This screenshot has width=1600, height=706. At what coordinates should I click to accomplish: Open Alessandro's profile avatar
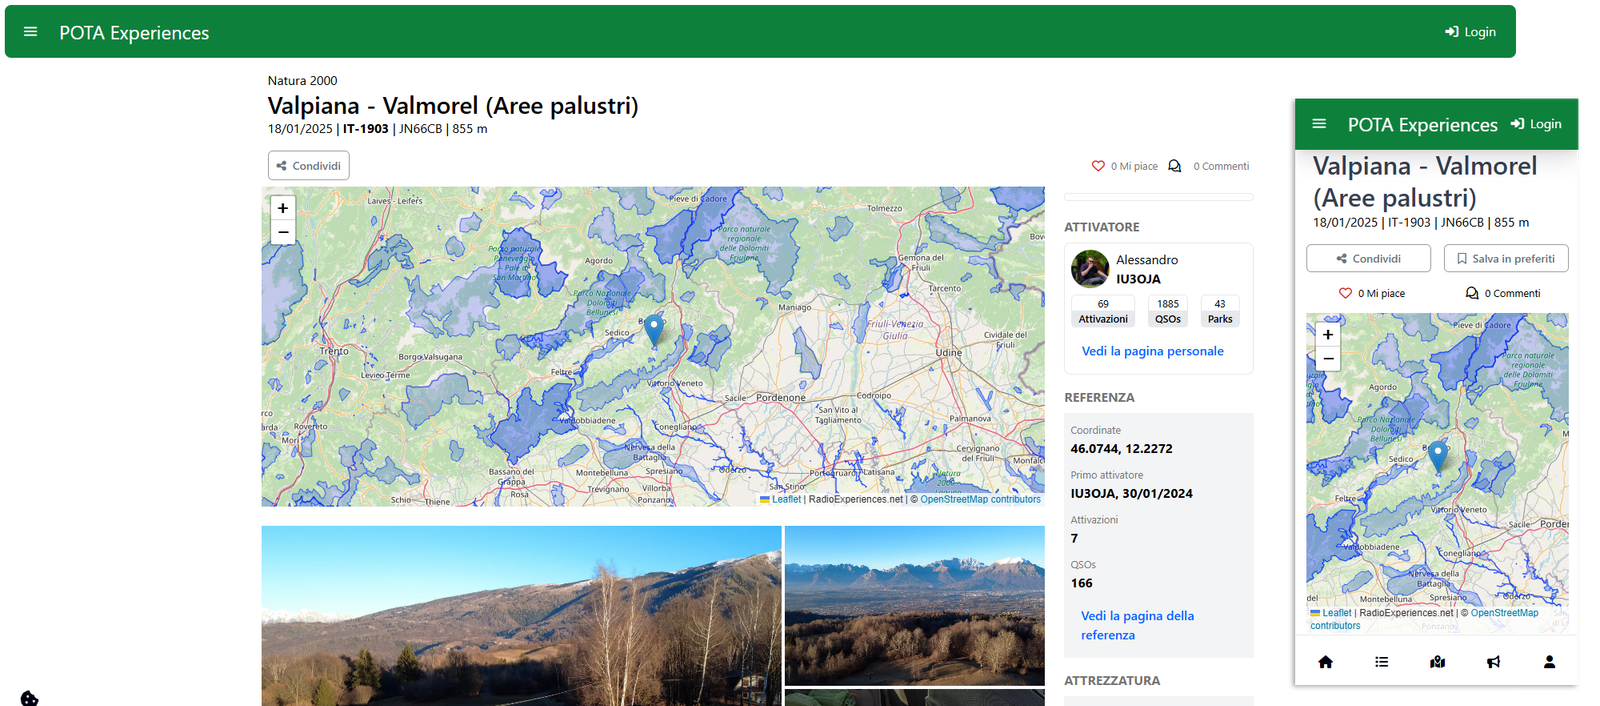(x=1090, y=269)
